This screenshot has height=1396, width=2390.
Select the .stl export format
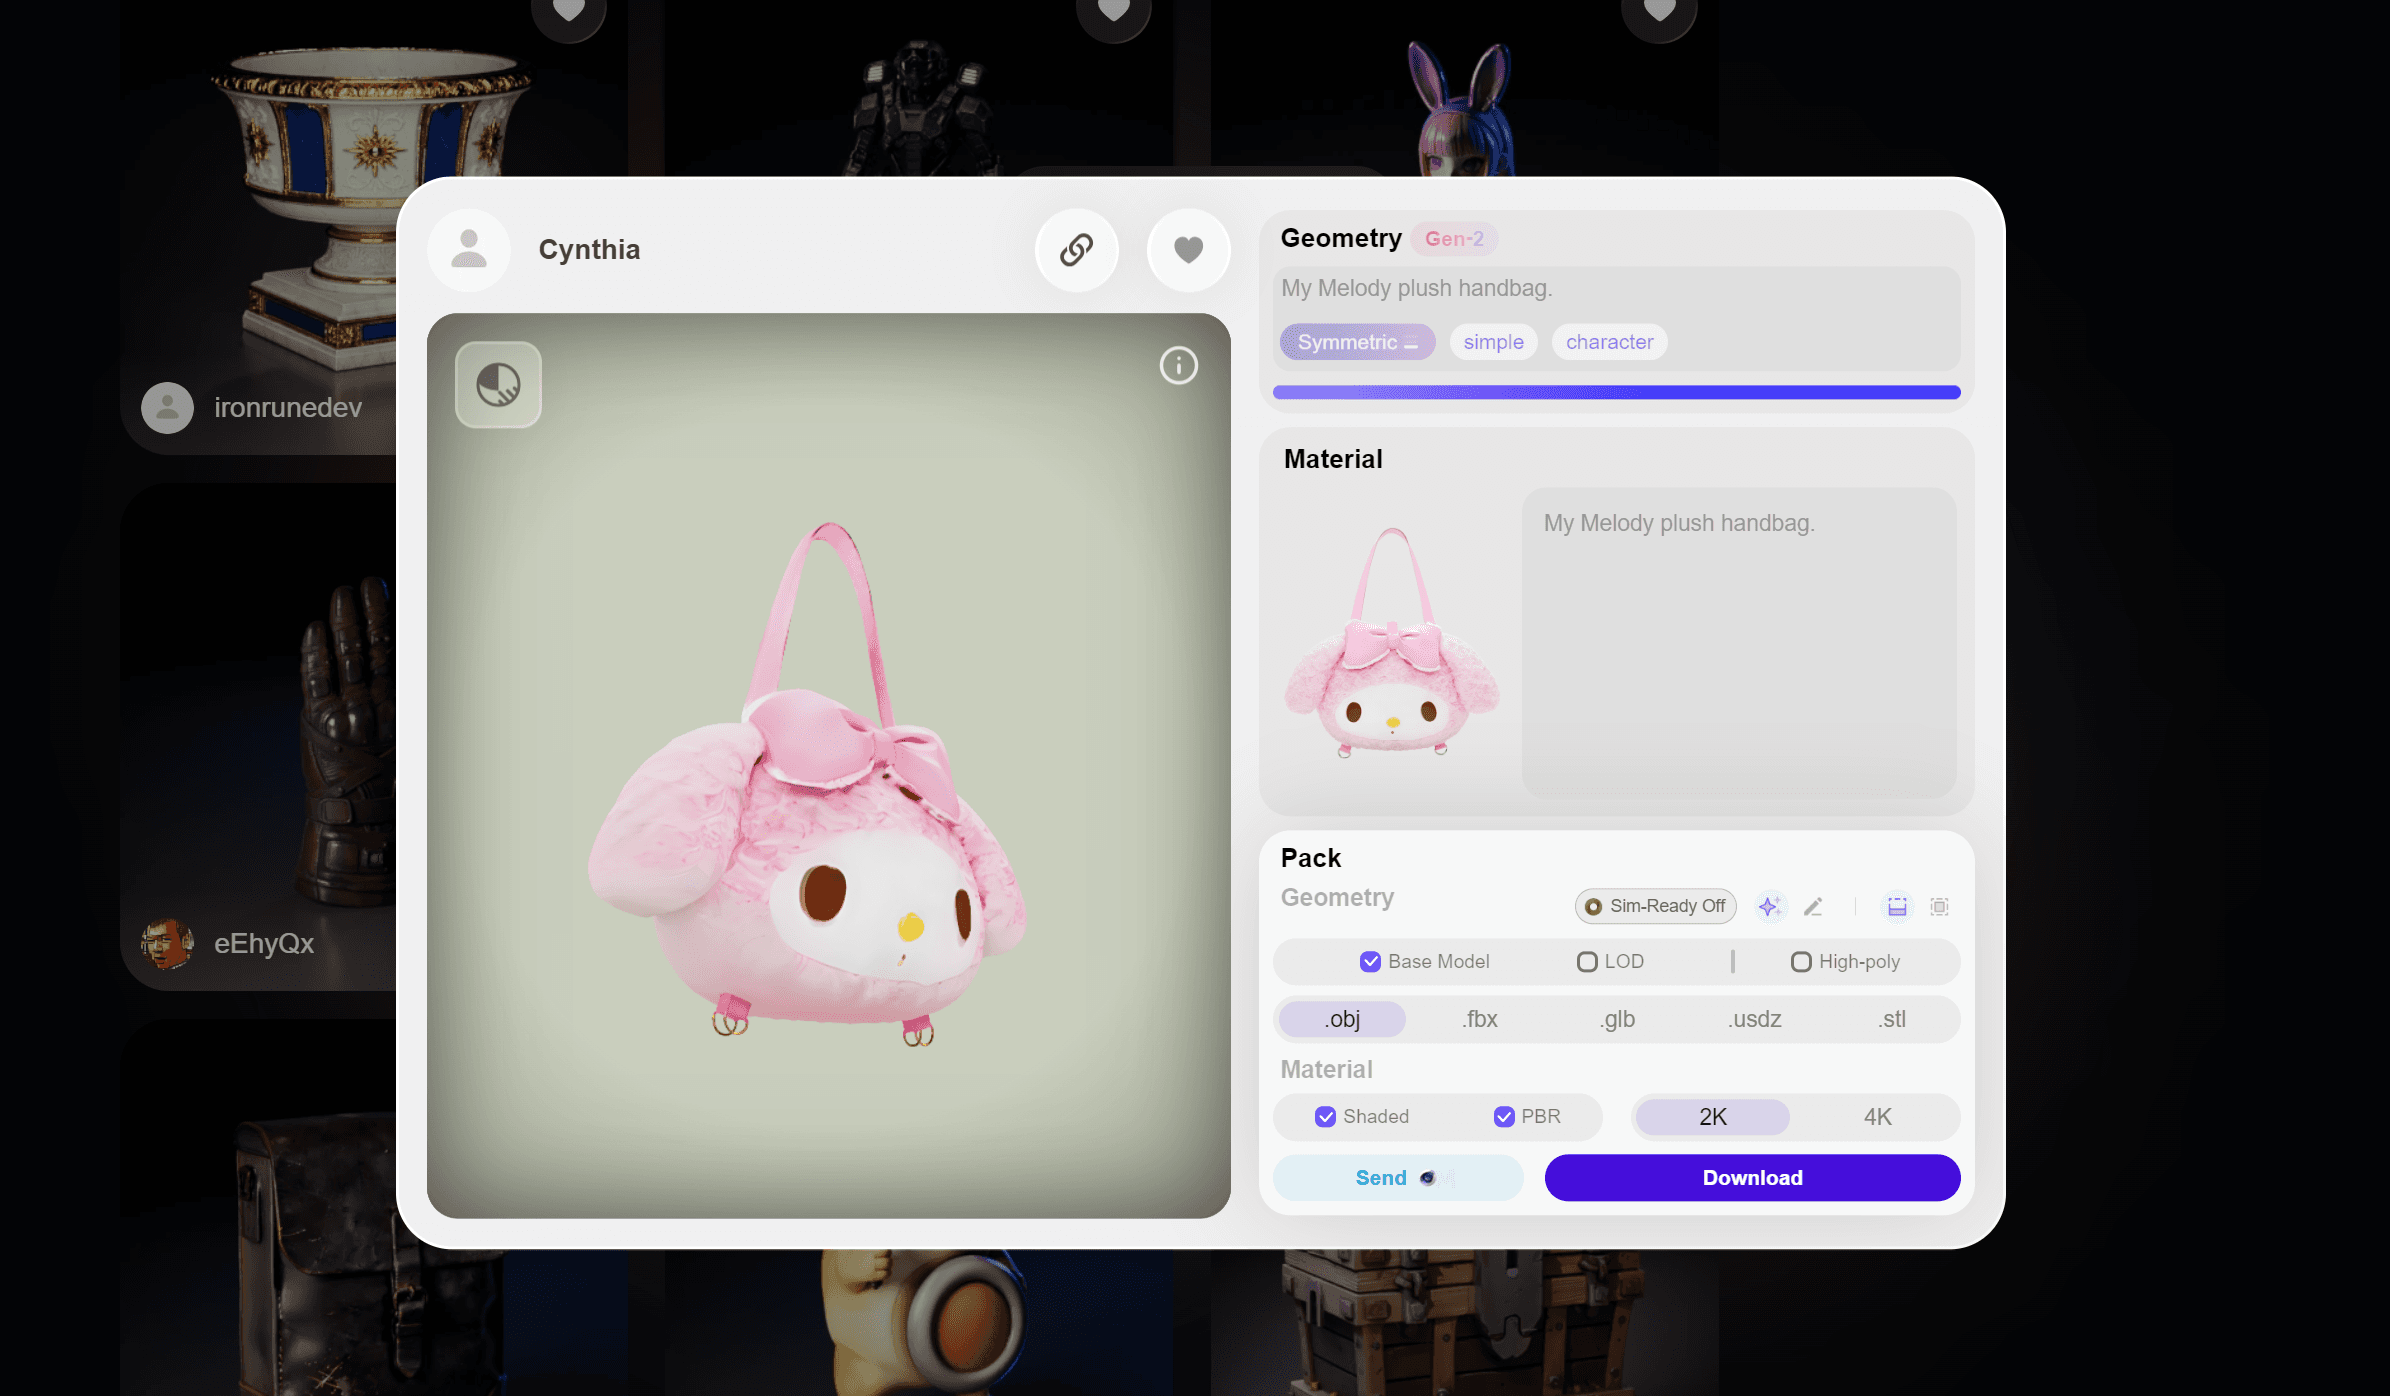[1892, 1019]
